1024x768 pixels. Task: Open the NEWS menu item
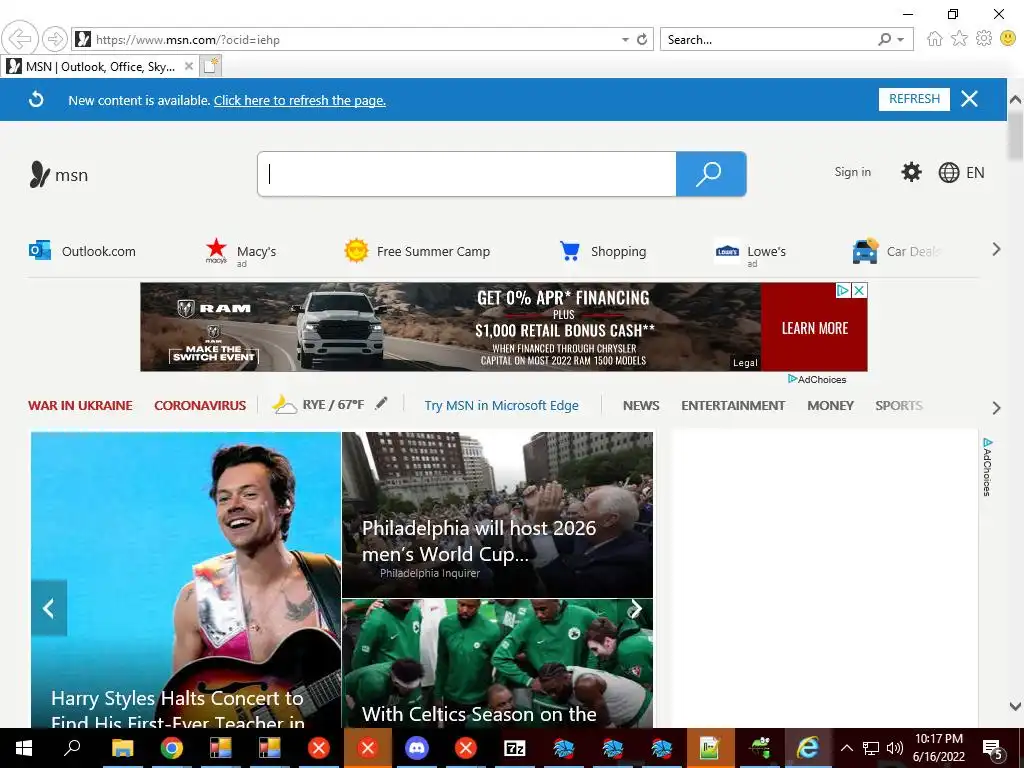coord(641,406)
